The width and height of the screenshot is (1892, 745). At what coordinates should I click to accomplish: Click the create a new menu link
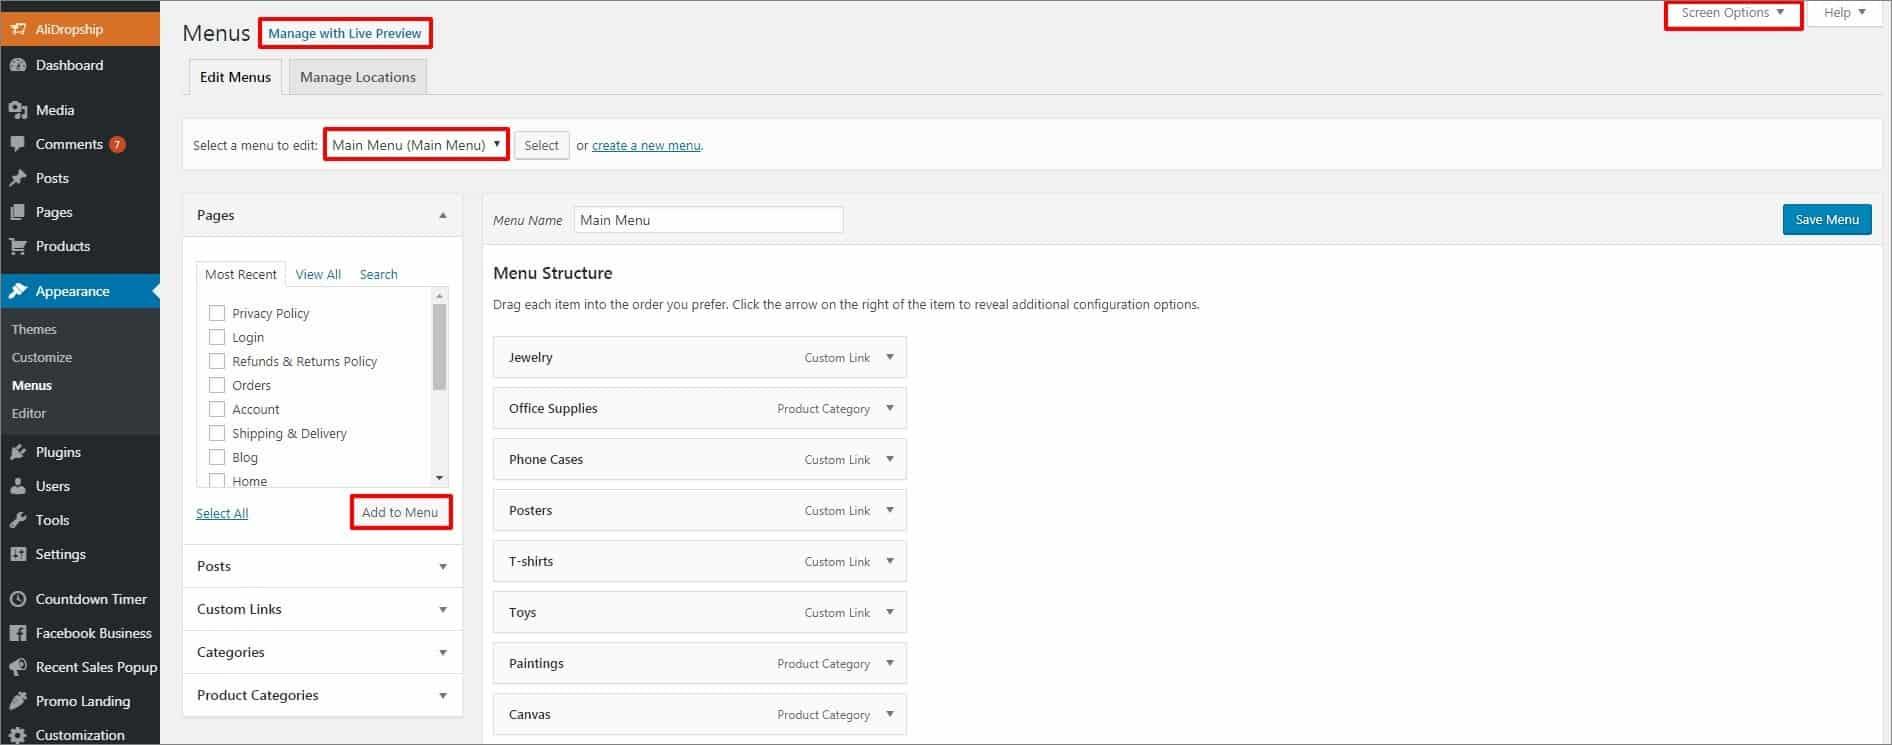(x=646, y=145)
